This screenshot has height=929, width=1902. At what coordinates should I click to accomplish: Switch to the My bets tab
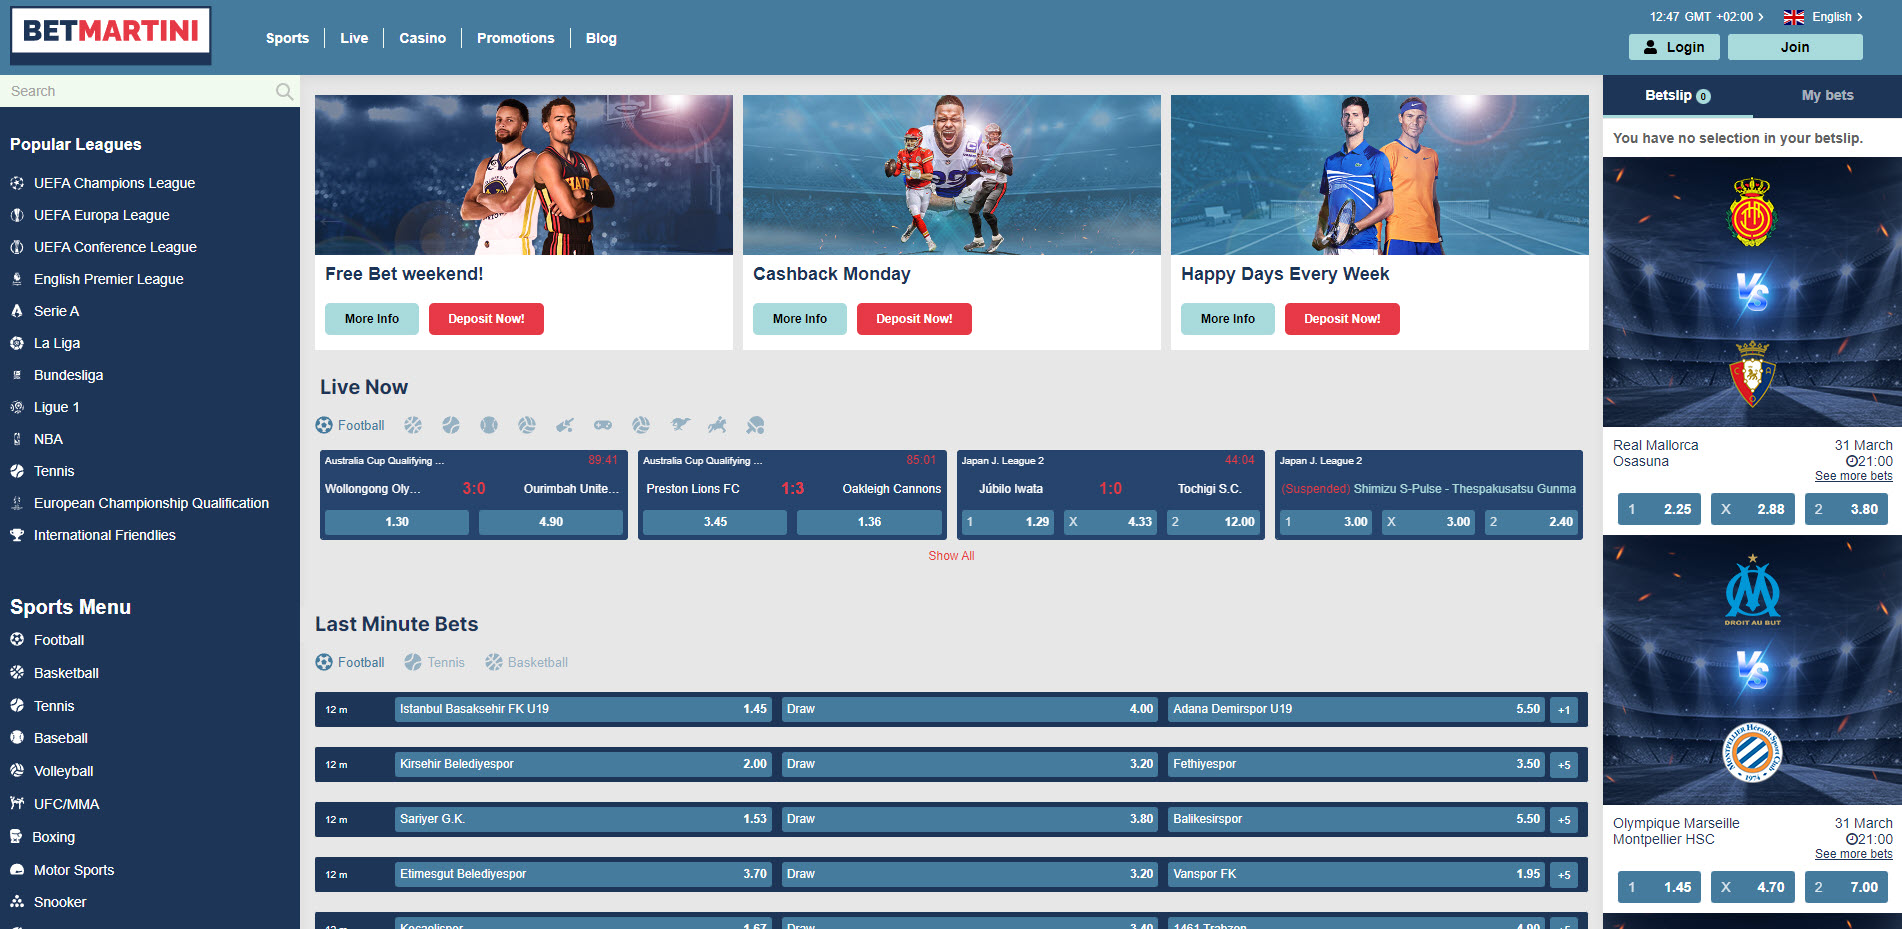[1827, 96]
